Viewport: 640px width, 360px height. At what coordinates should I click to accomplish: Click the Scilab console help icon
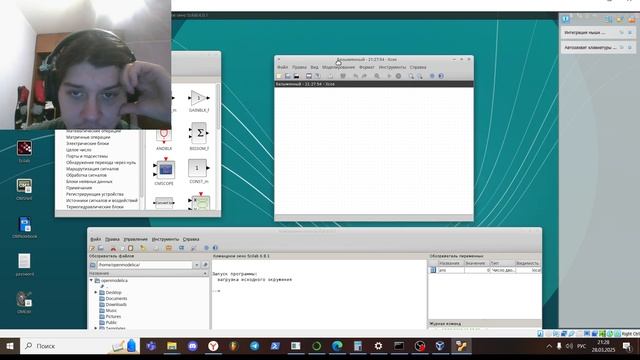click(x=215, y=248)
